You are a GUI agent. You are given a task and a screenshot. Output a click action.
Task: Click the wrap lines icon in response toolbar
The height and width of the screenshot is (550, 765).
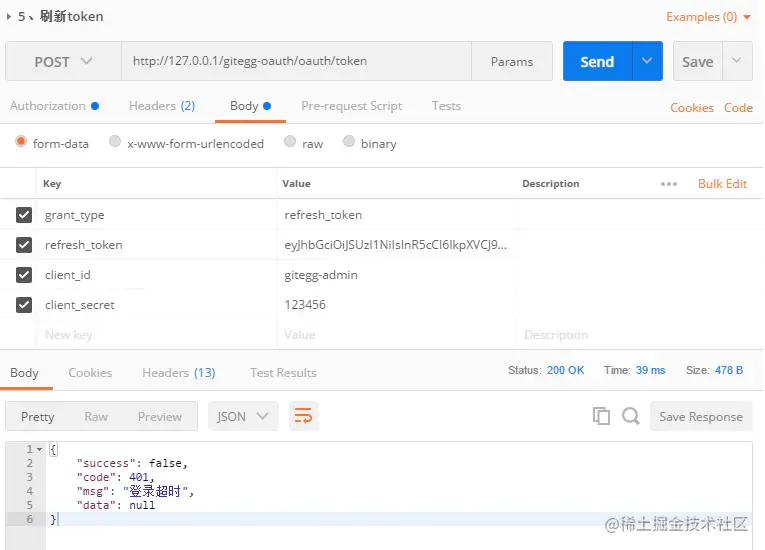(x=303, y=416)
